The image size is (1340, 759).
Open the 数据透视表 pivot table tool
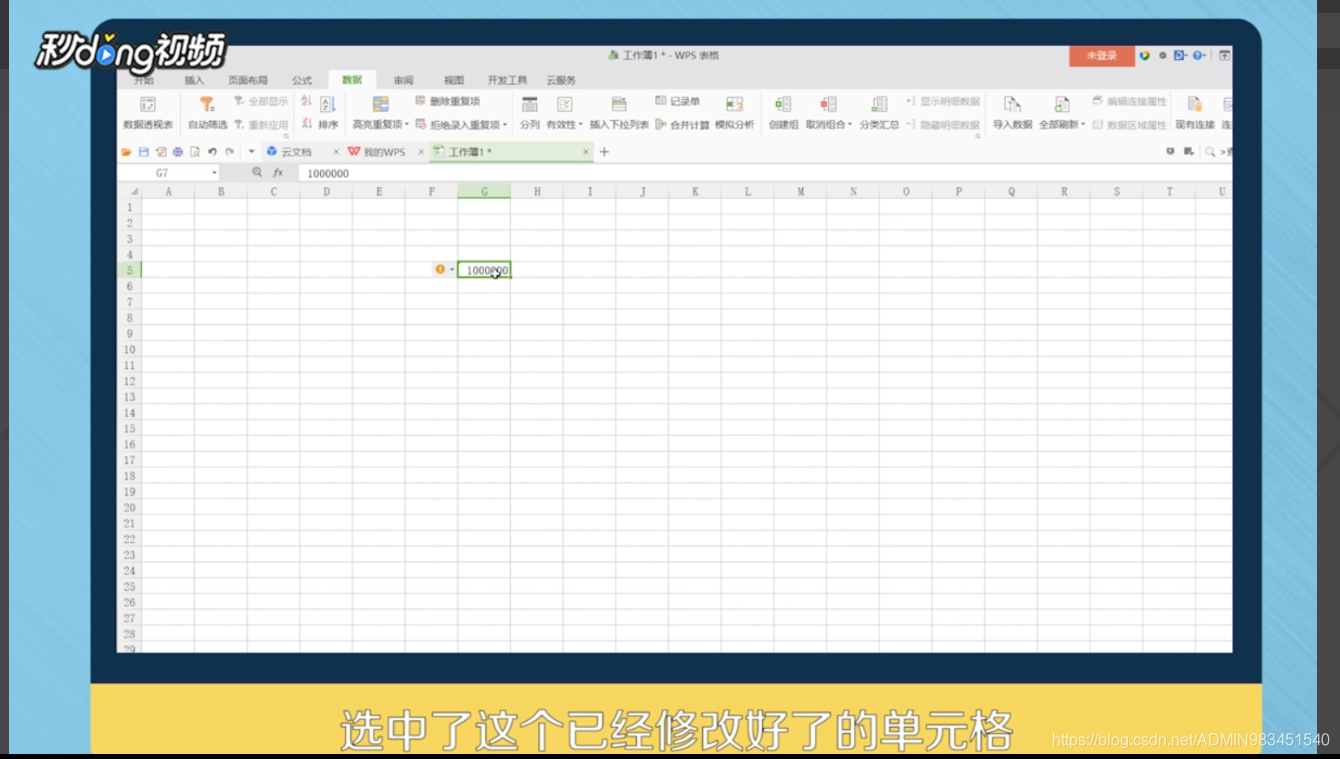pyautogui.click(x=148, y=113)
